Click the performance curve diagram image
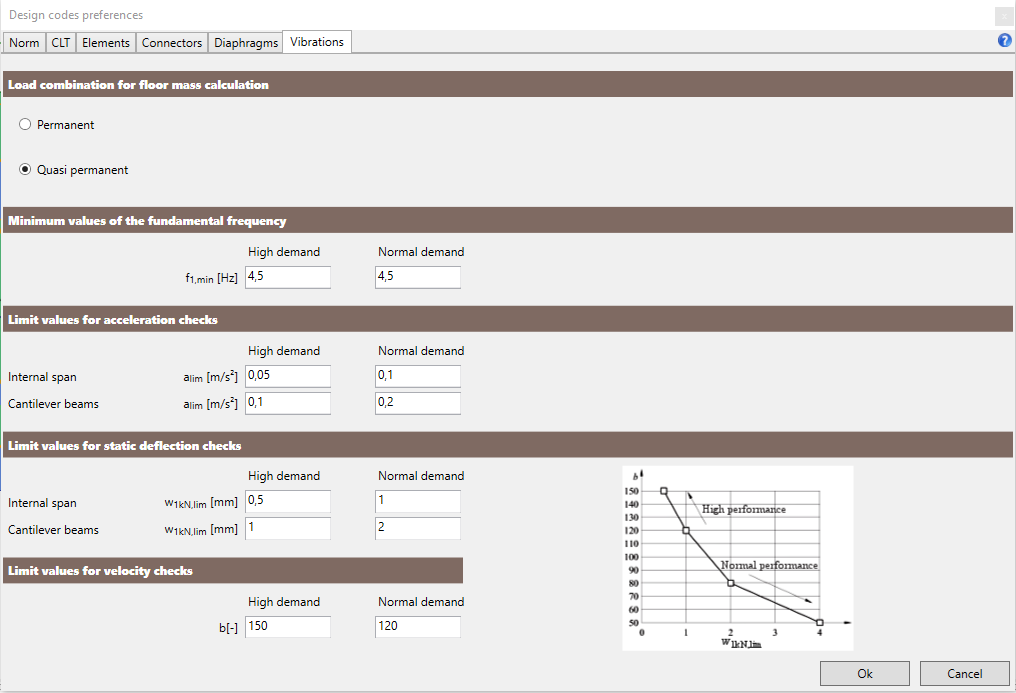Viewport: 1016px width, 693px height. click(737, 558)
